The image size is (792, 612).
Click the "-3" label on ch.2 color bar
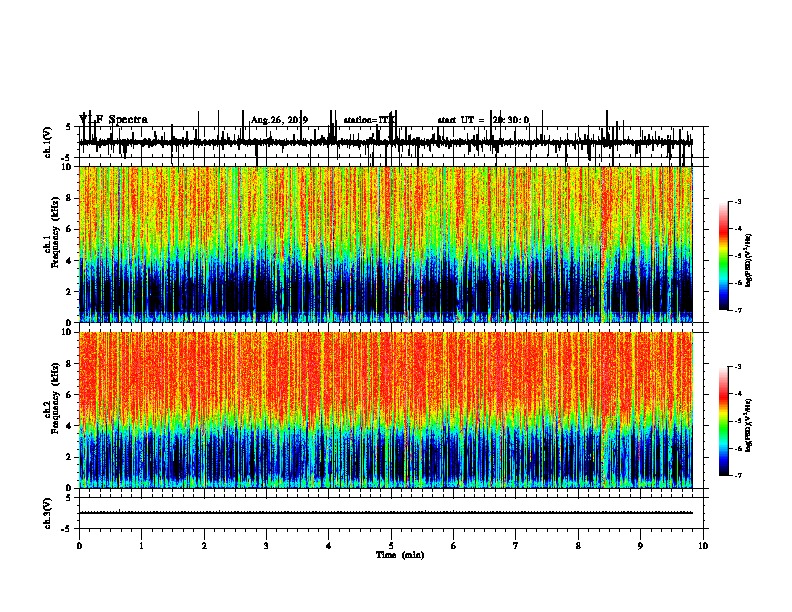pyautogui.click(x=738, y=367)
